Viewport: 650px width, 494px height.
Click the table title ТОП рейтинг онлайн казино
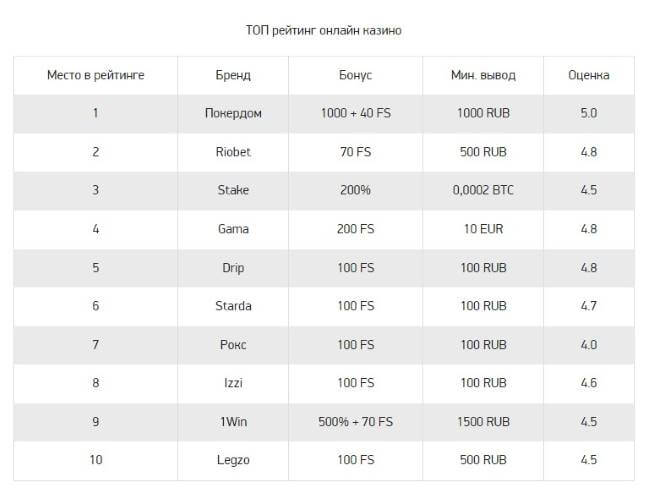coord(324,30)
